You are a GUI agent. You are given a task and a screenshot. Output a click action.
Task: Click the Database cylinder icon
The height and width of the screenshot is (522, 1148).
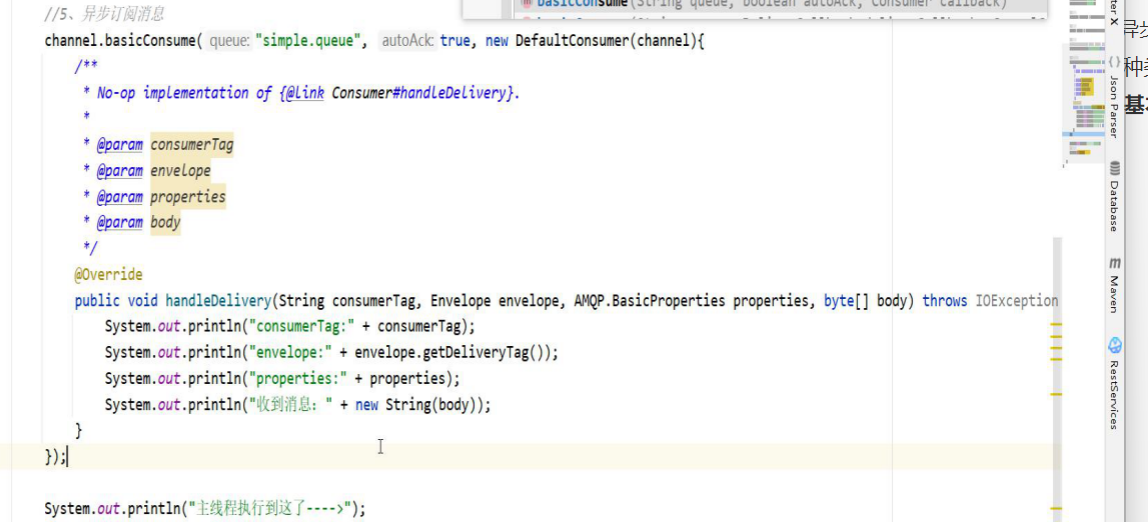click(1114, 168)
